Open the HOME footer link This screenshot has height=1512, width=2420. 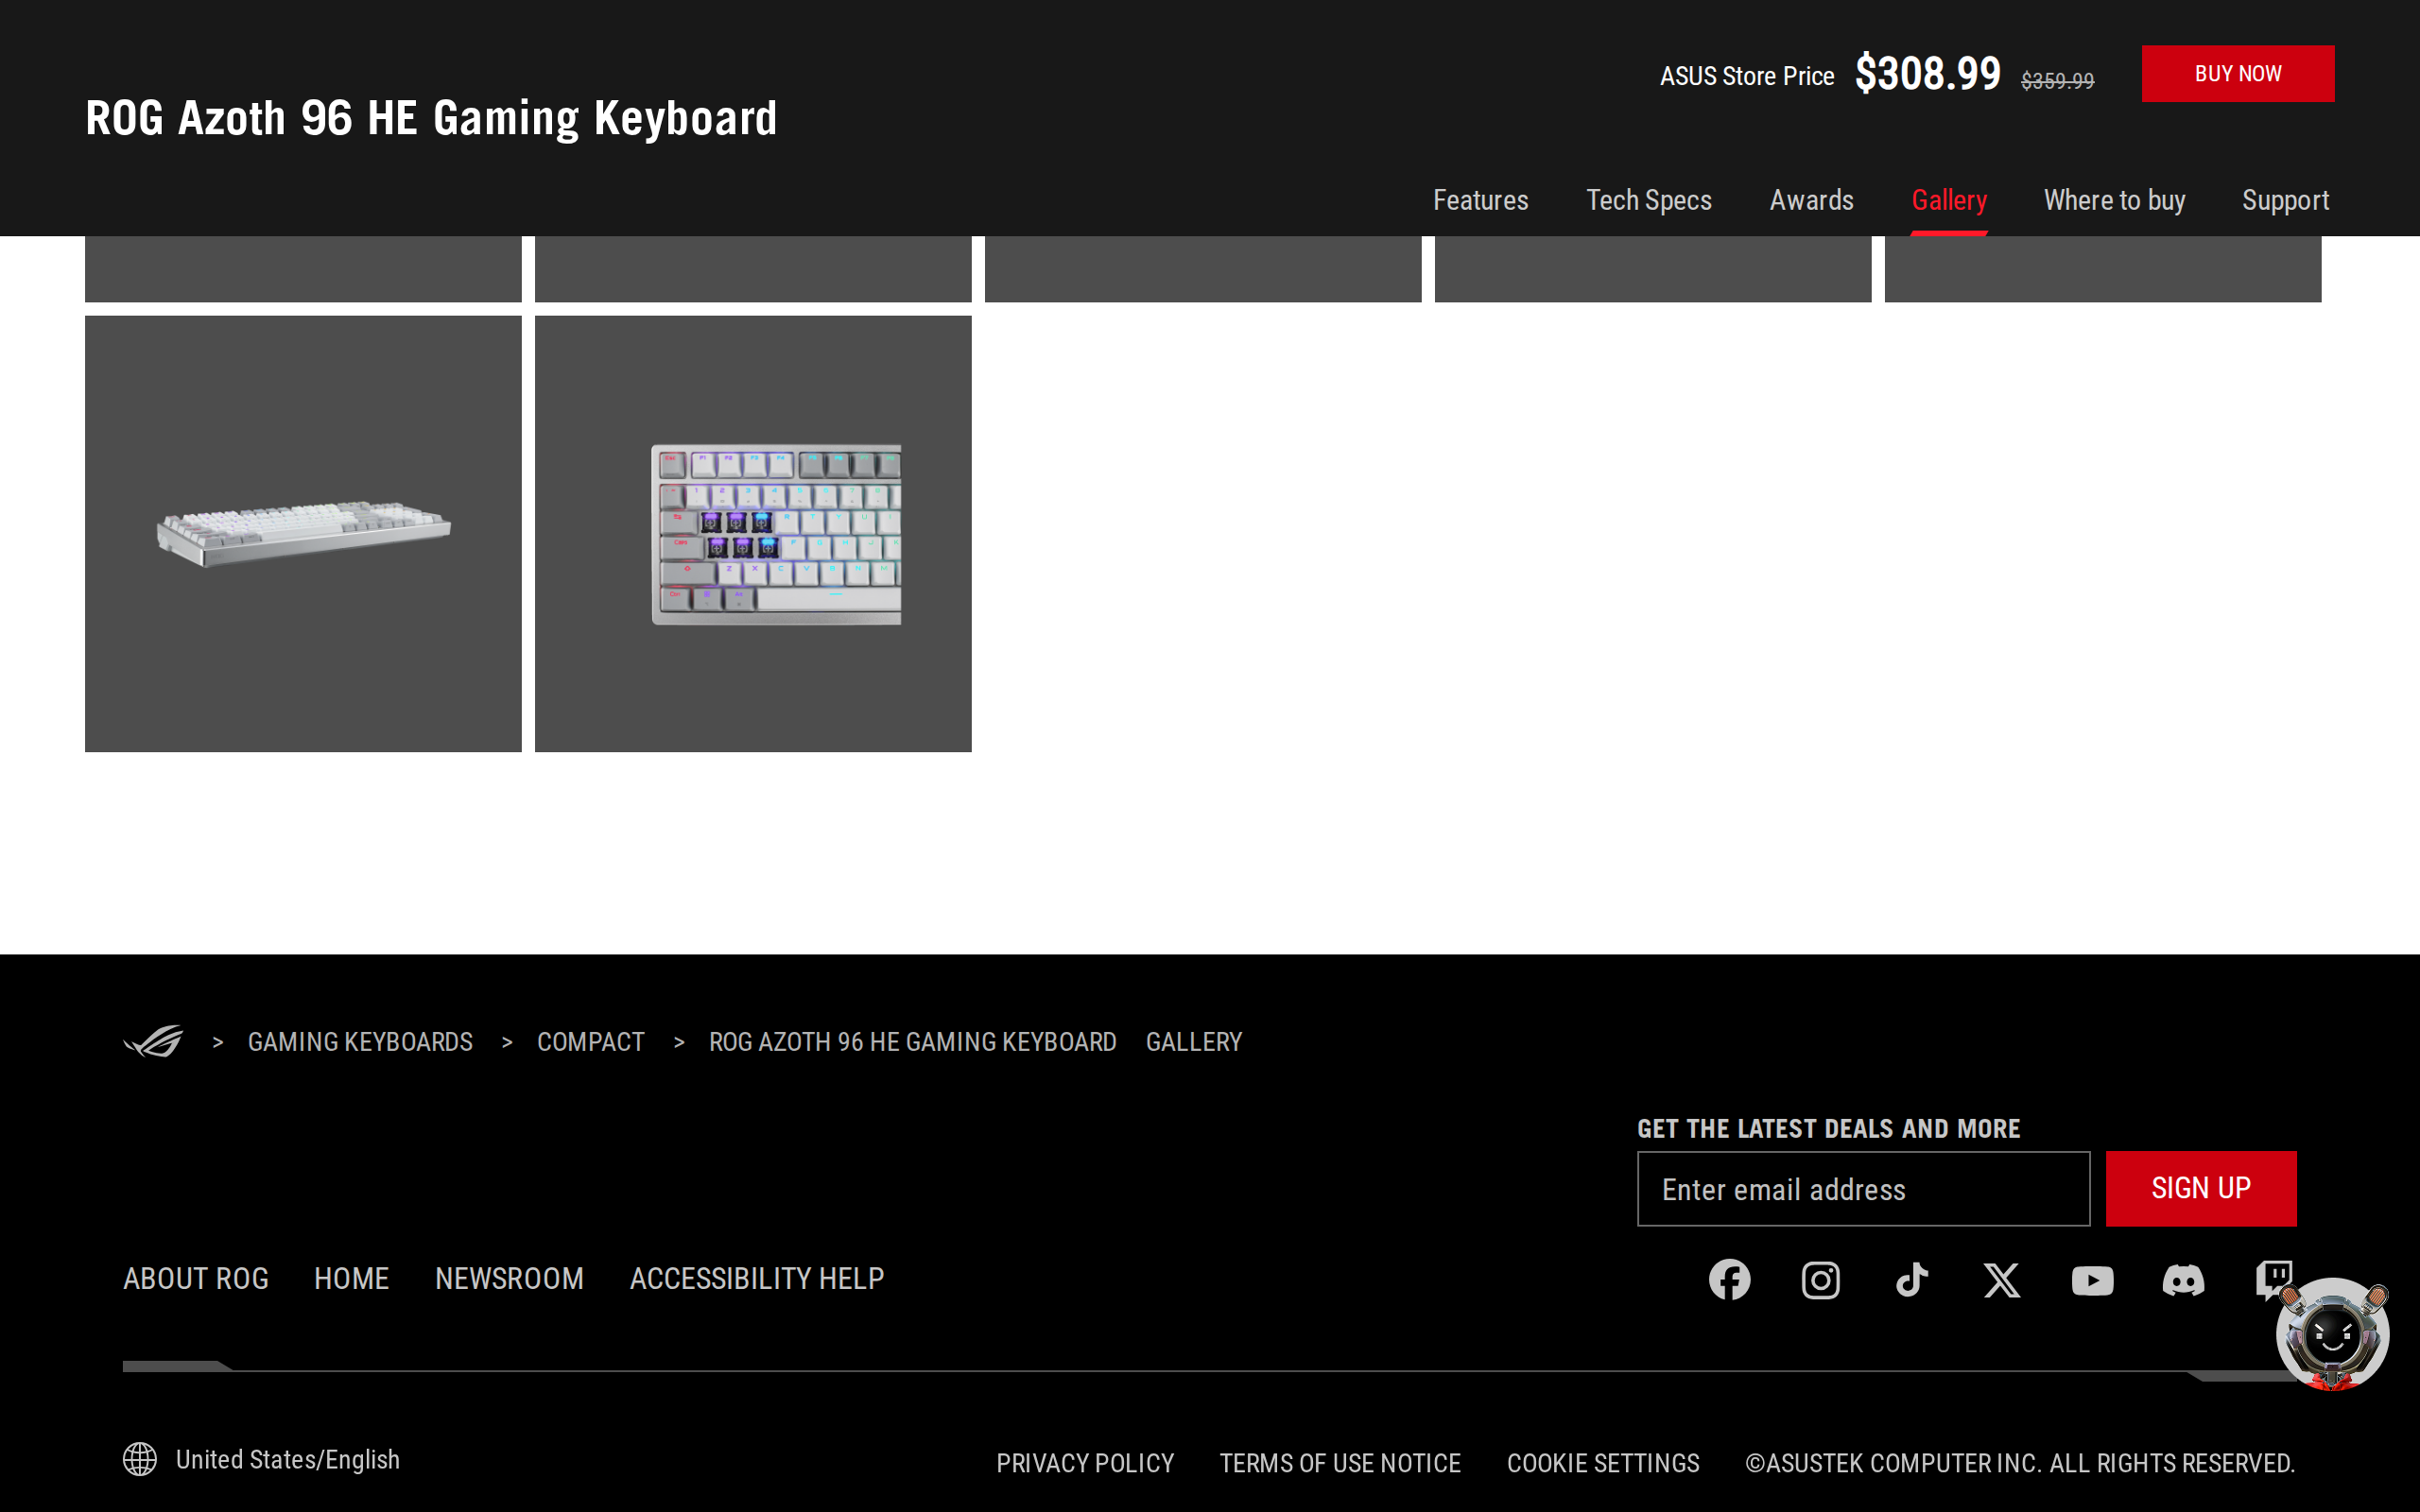[351, 1278]
